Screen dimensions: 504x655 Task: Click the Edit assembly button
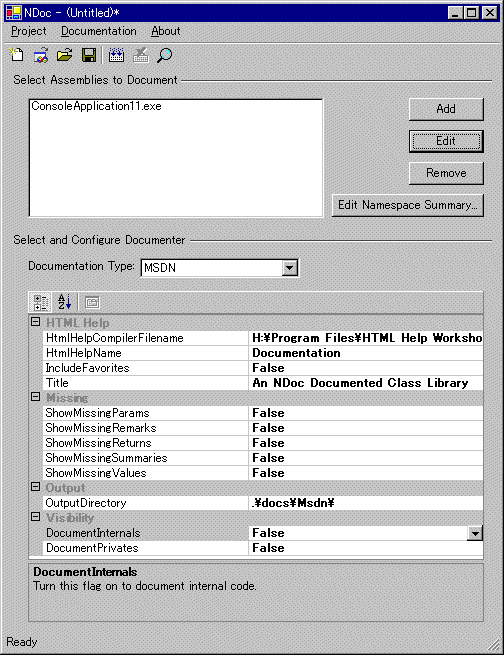pyautogui.click(x=446, y=141)
